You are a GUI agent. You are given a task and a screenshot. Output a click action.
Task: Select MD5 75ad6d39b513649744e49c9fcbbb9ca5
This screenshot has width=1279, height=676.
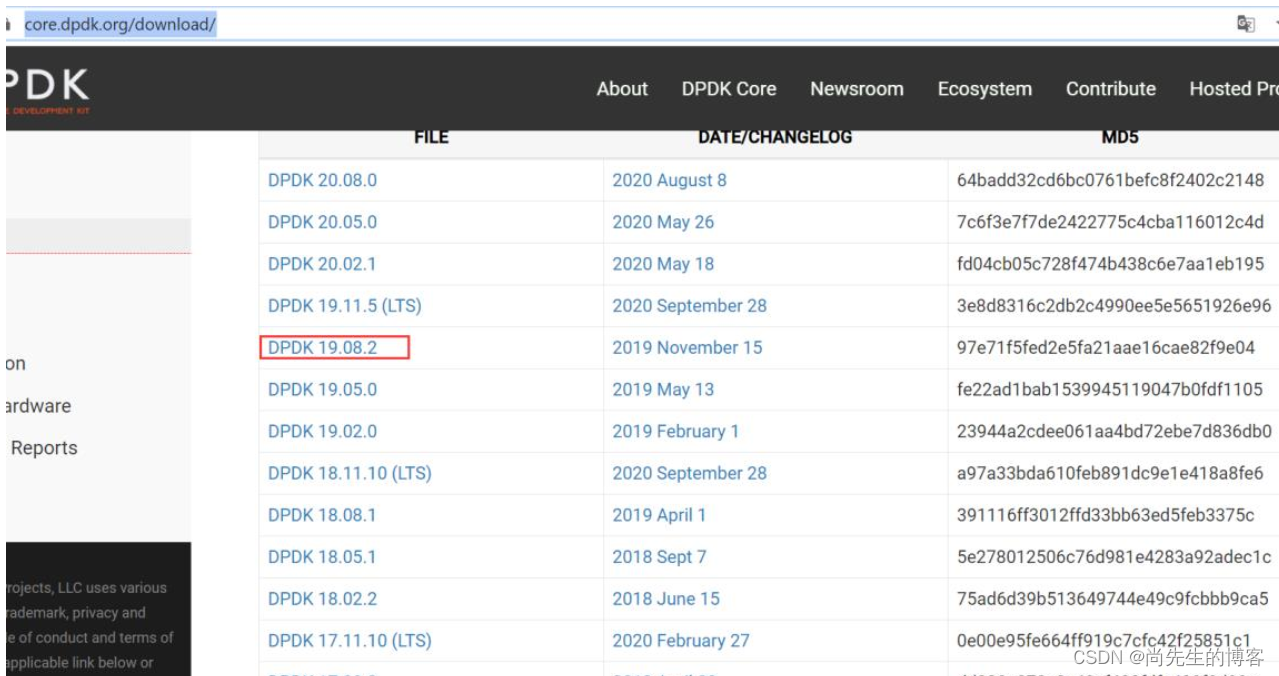tap(1112, 599)
